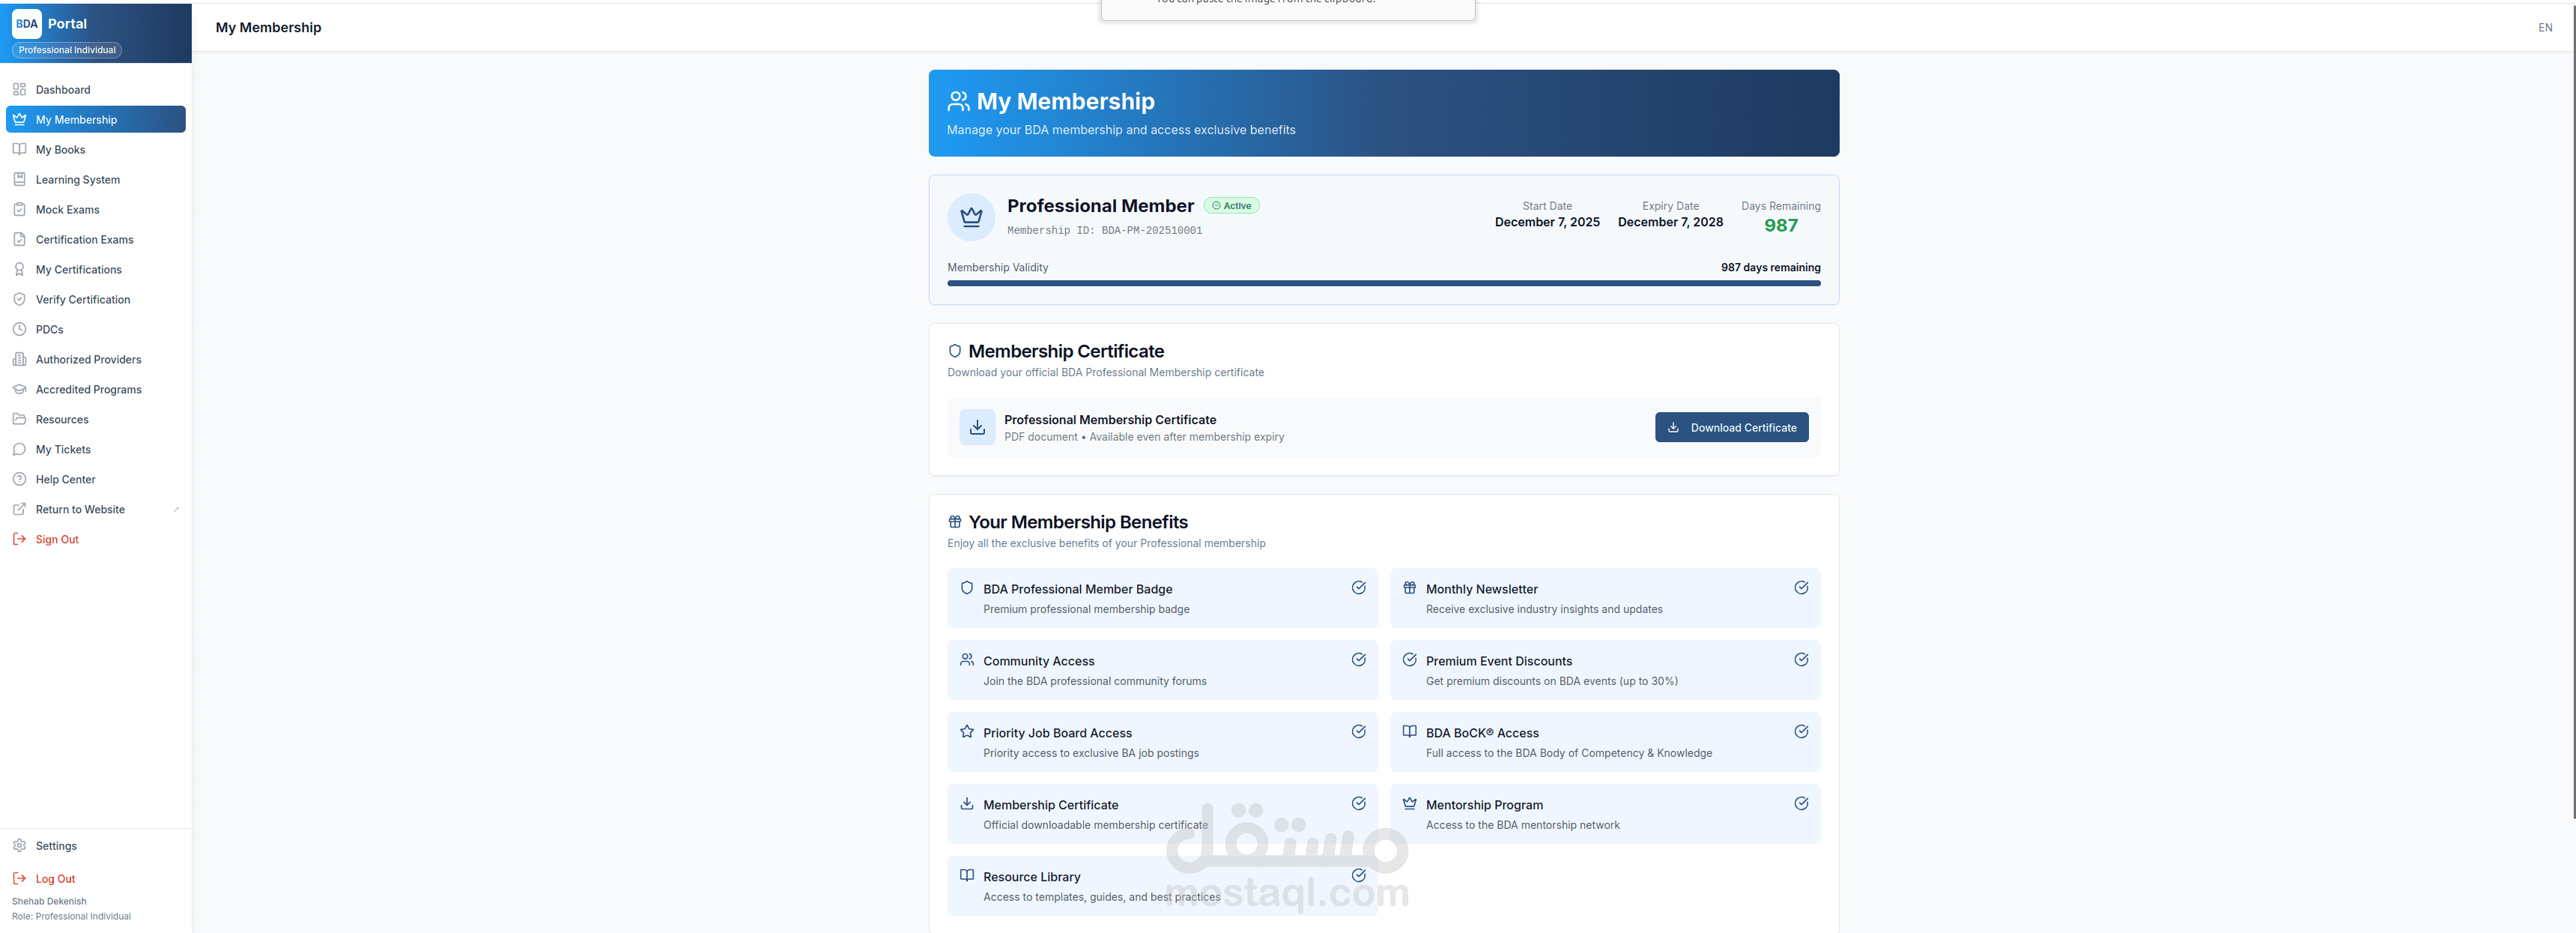Click the checkmark on BDA Professional Member Badge
This screenshot has height=933, width=2576.
pyautogui.click(x=1358, y=588)
